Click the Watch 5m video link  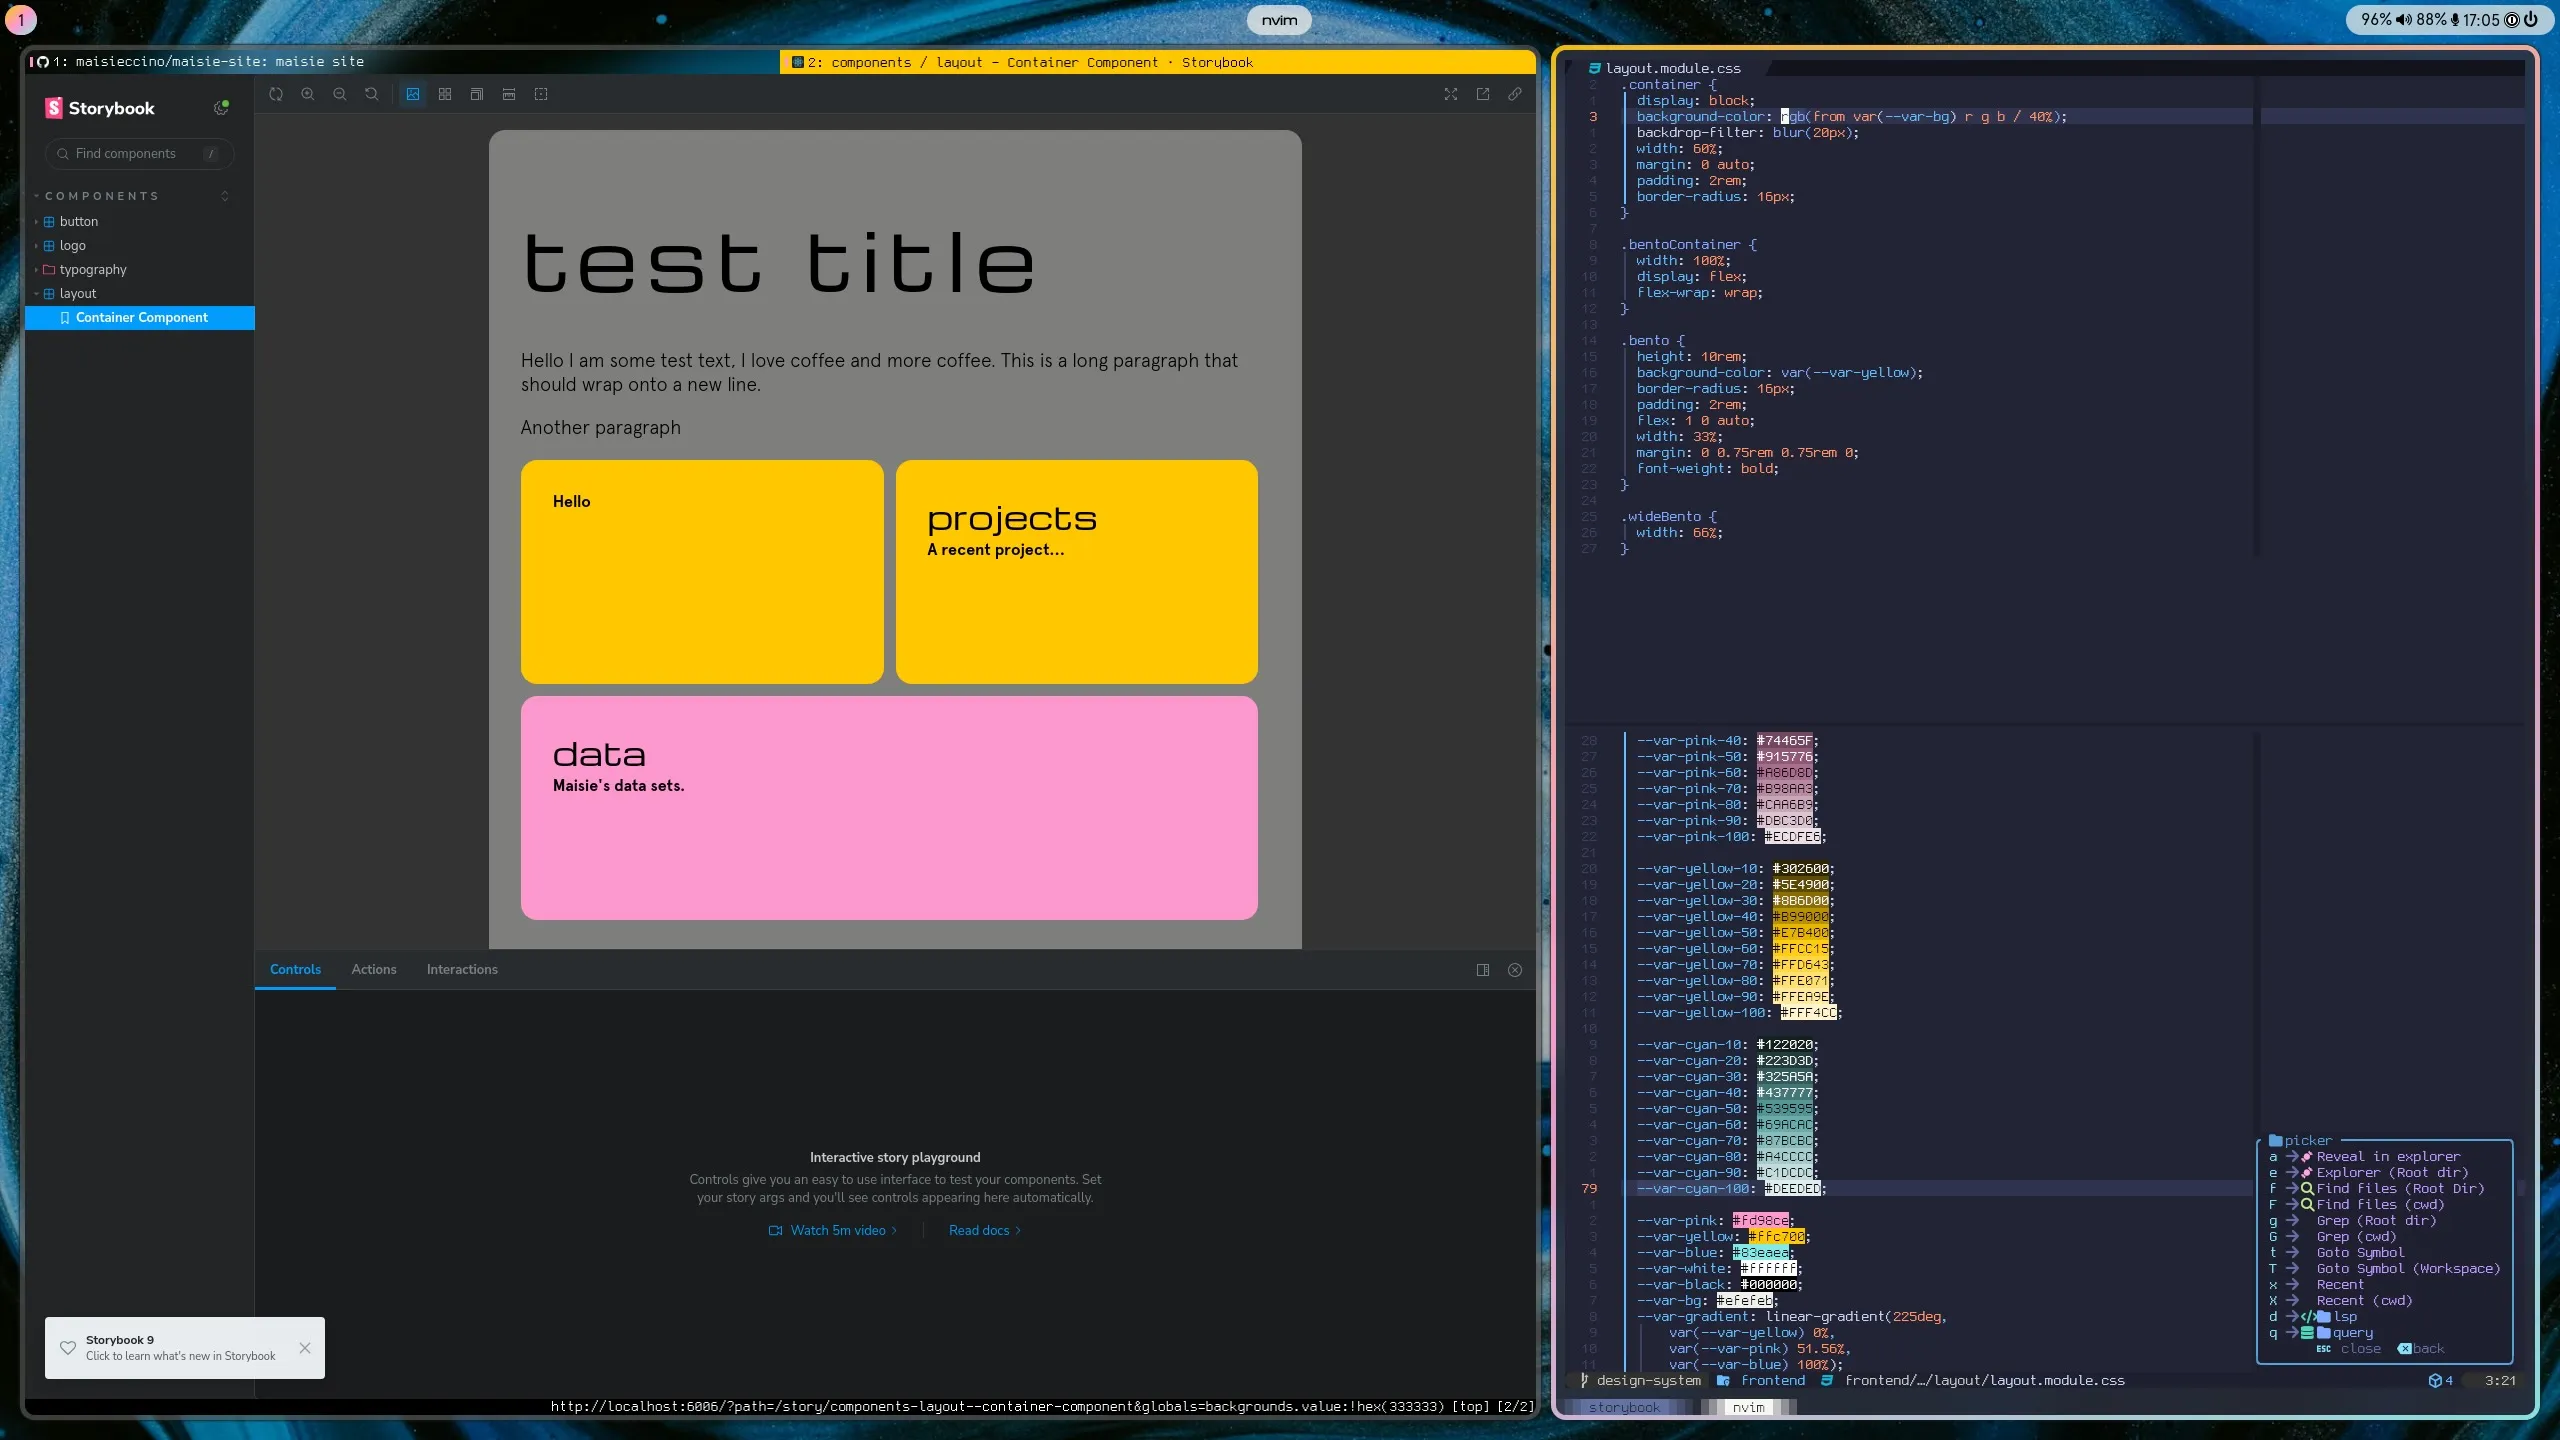pos(833,1230)
